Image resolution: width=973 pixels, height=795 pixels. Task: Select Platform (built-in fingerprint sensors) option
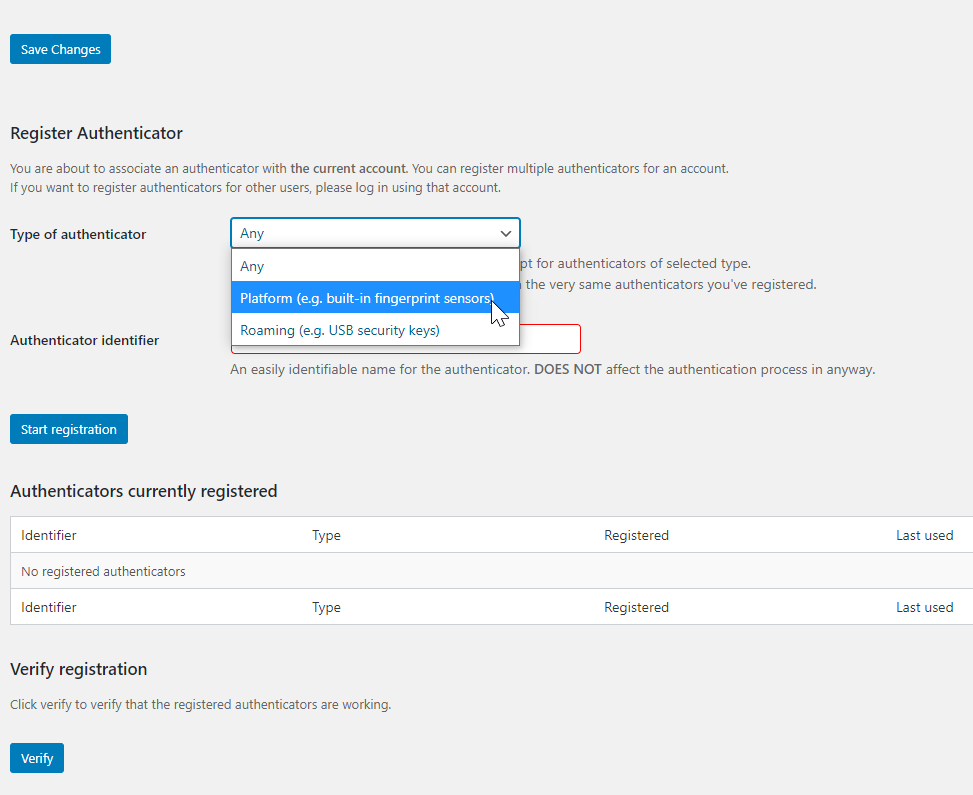click(x=367, y=298)
